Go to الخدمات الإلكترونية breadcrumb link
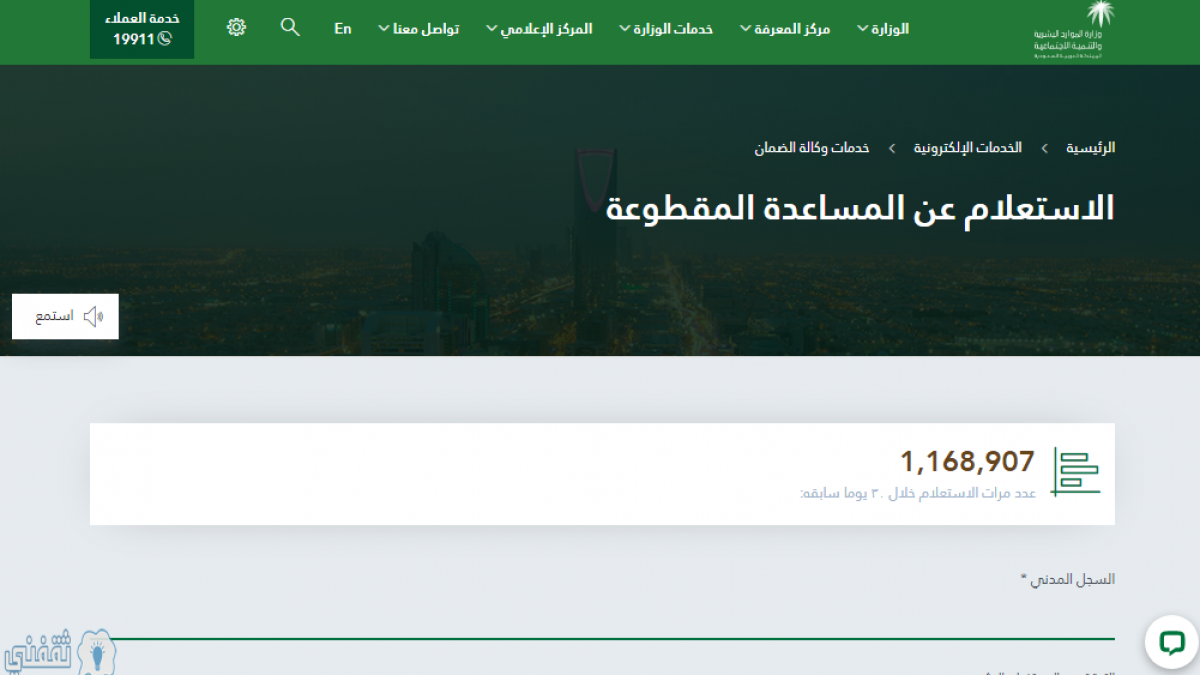Screen dimensions: 1200x675 968,148
